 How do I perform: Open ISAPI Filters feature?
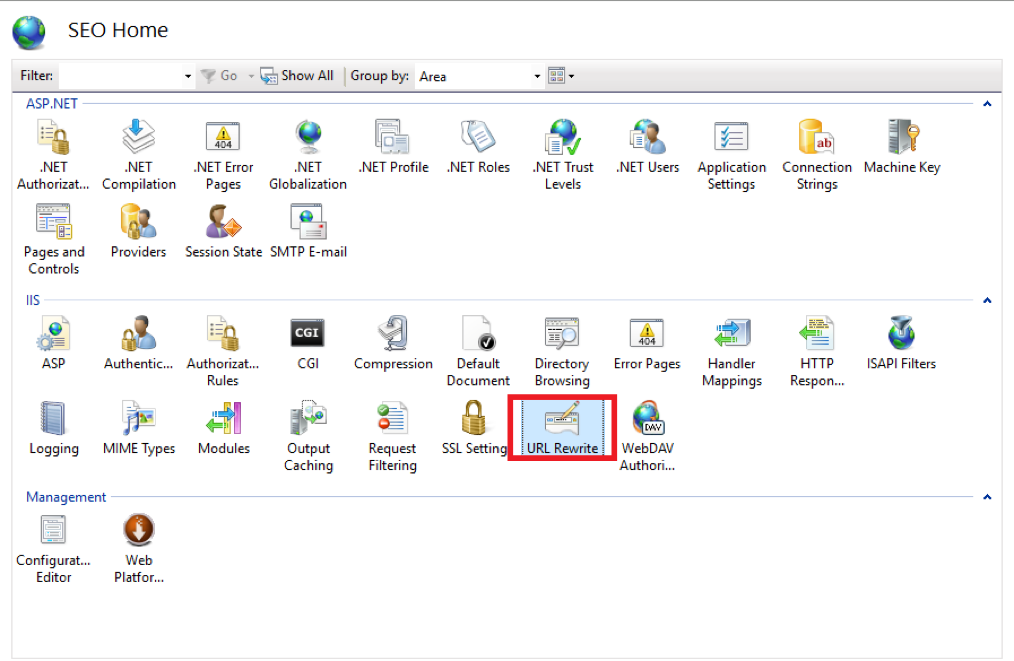point(901,343)
